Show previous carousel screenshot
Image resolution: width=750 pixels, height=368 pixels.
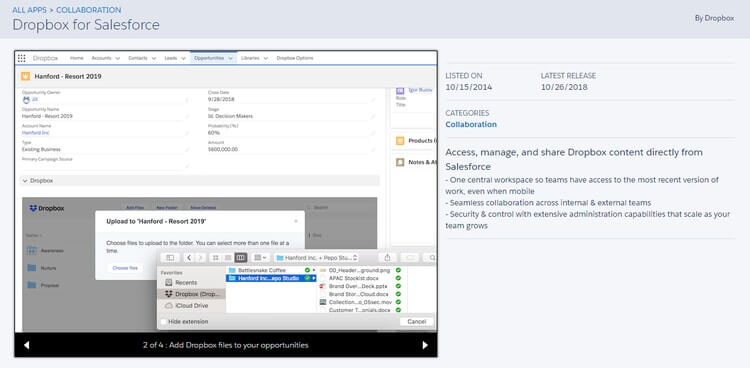tap(26, 345)
